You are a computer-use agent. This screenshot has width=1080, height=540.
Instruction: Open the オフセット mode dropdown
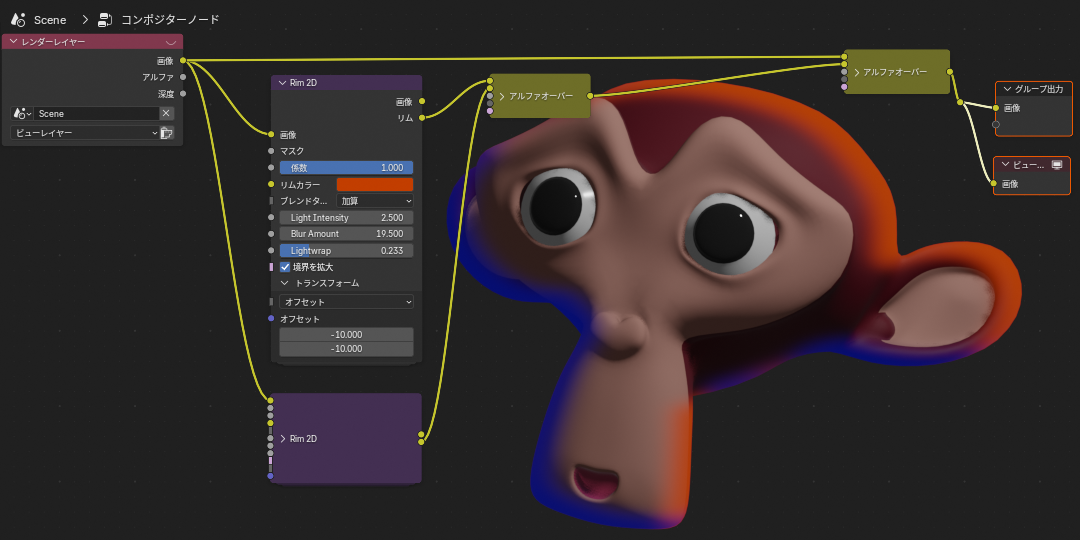pyautogui.click(x=346, y=302)
